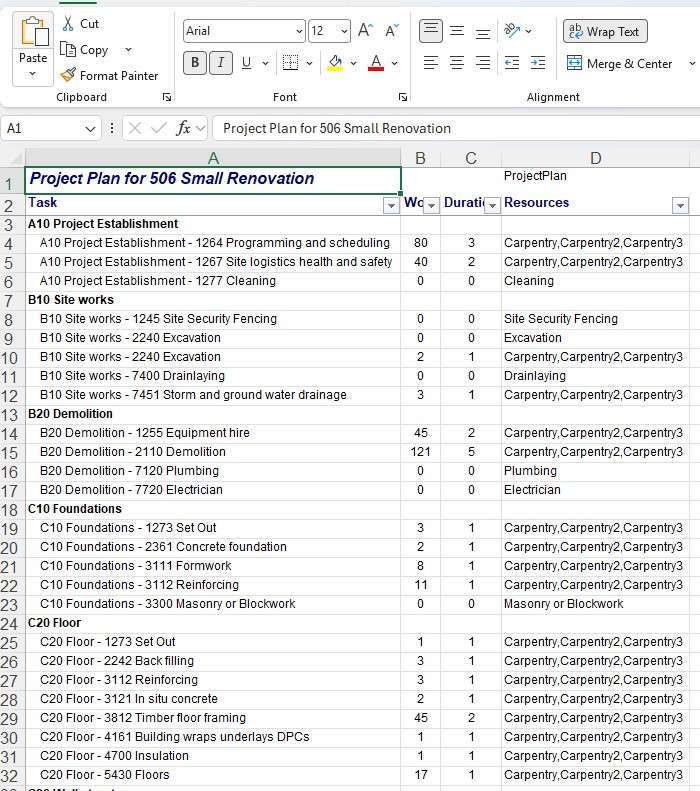Open the borders options arrow
700x791 pixels.
309,64
